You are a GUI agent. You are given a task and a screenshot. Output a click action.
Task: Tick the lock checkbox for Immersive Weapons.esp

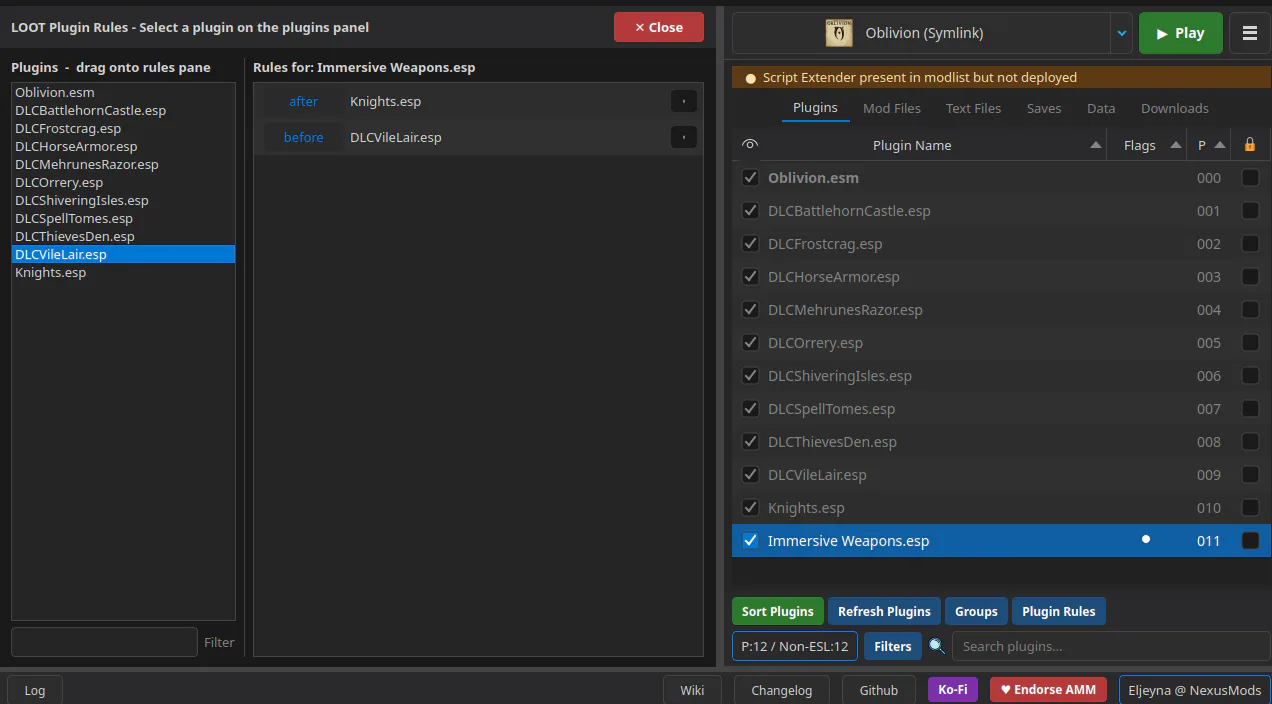tap(1250, 541)
